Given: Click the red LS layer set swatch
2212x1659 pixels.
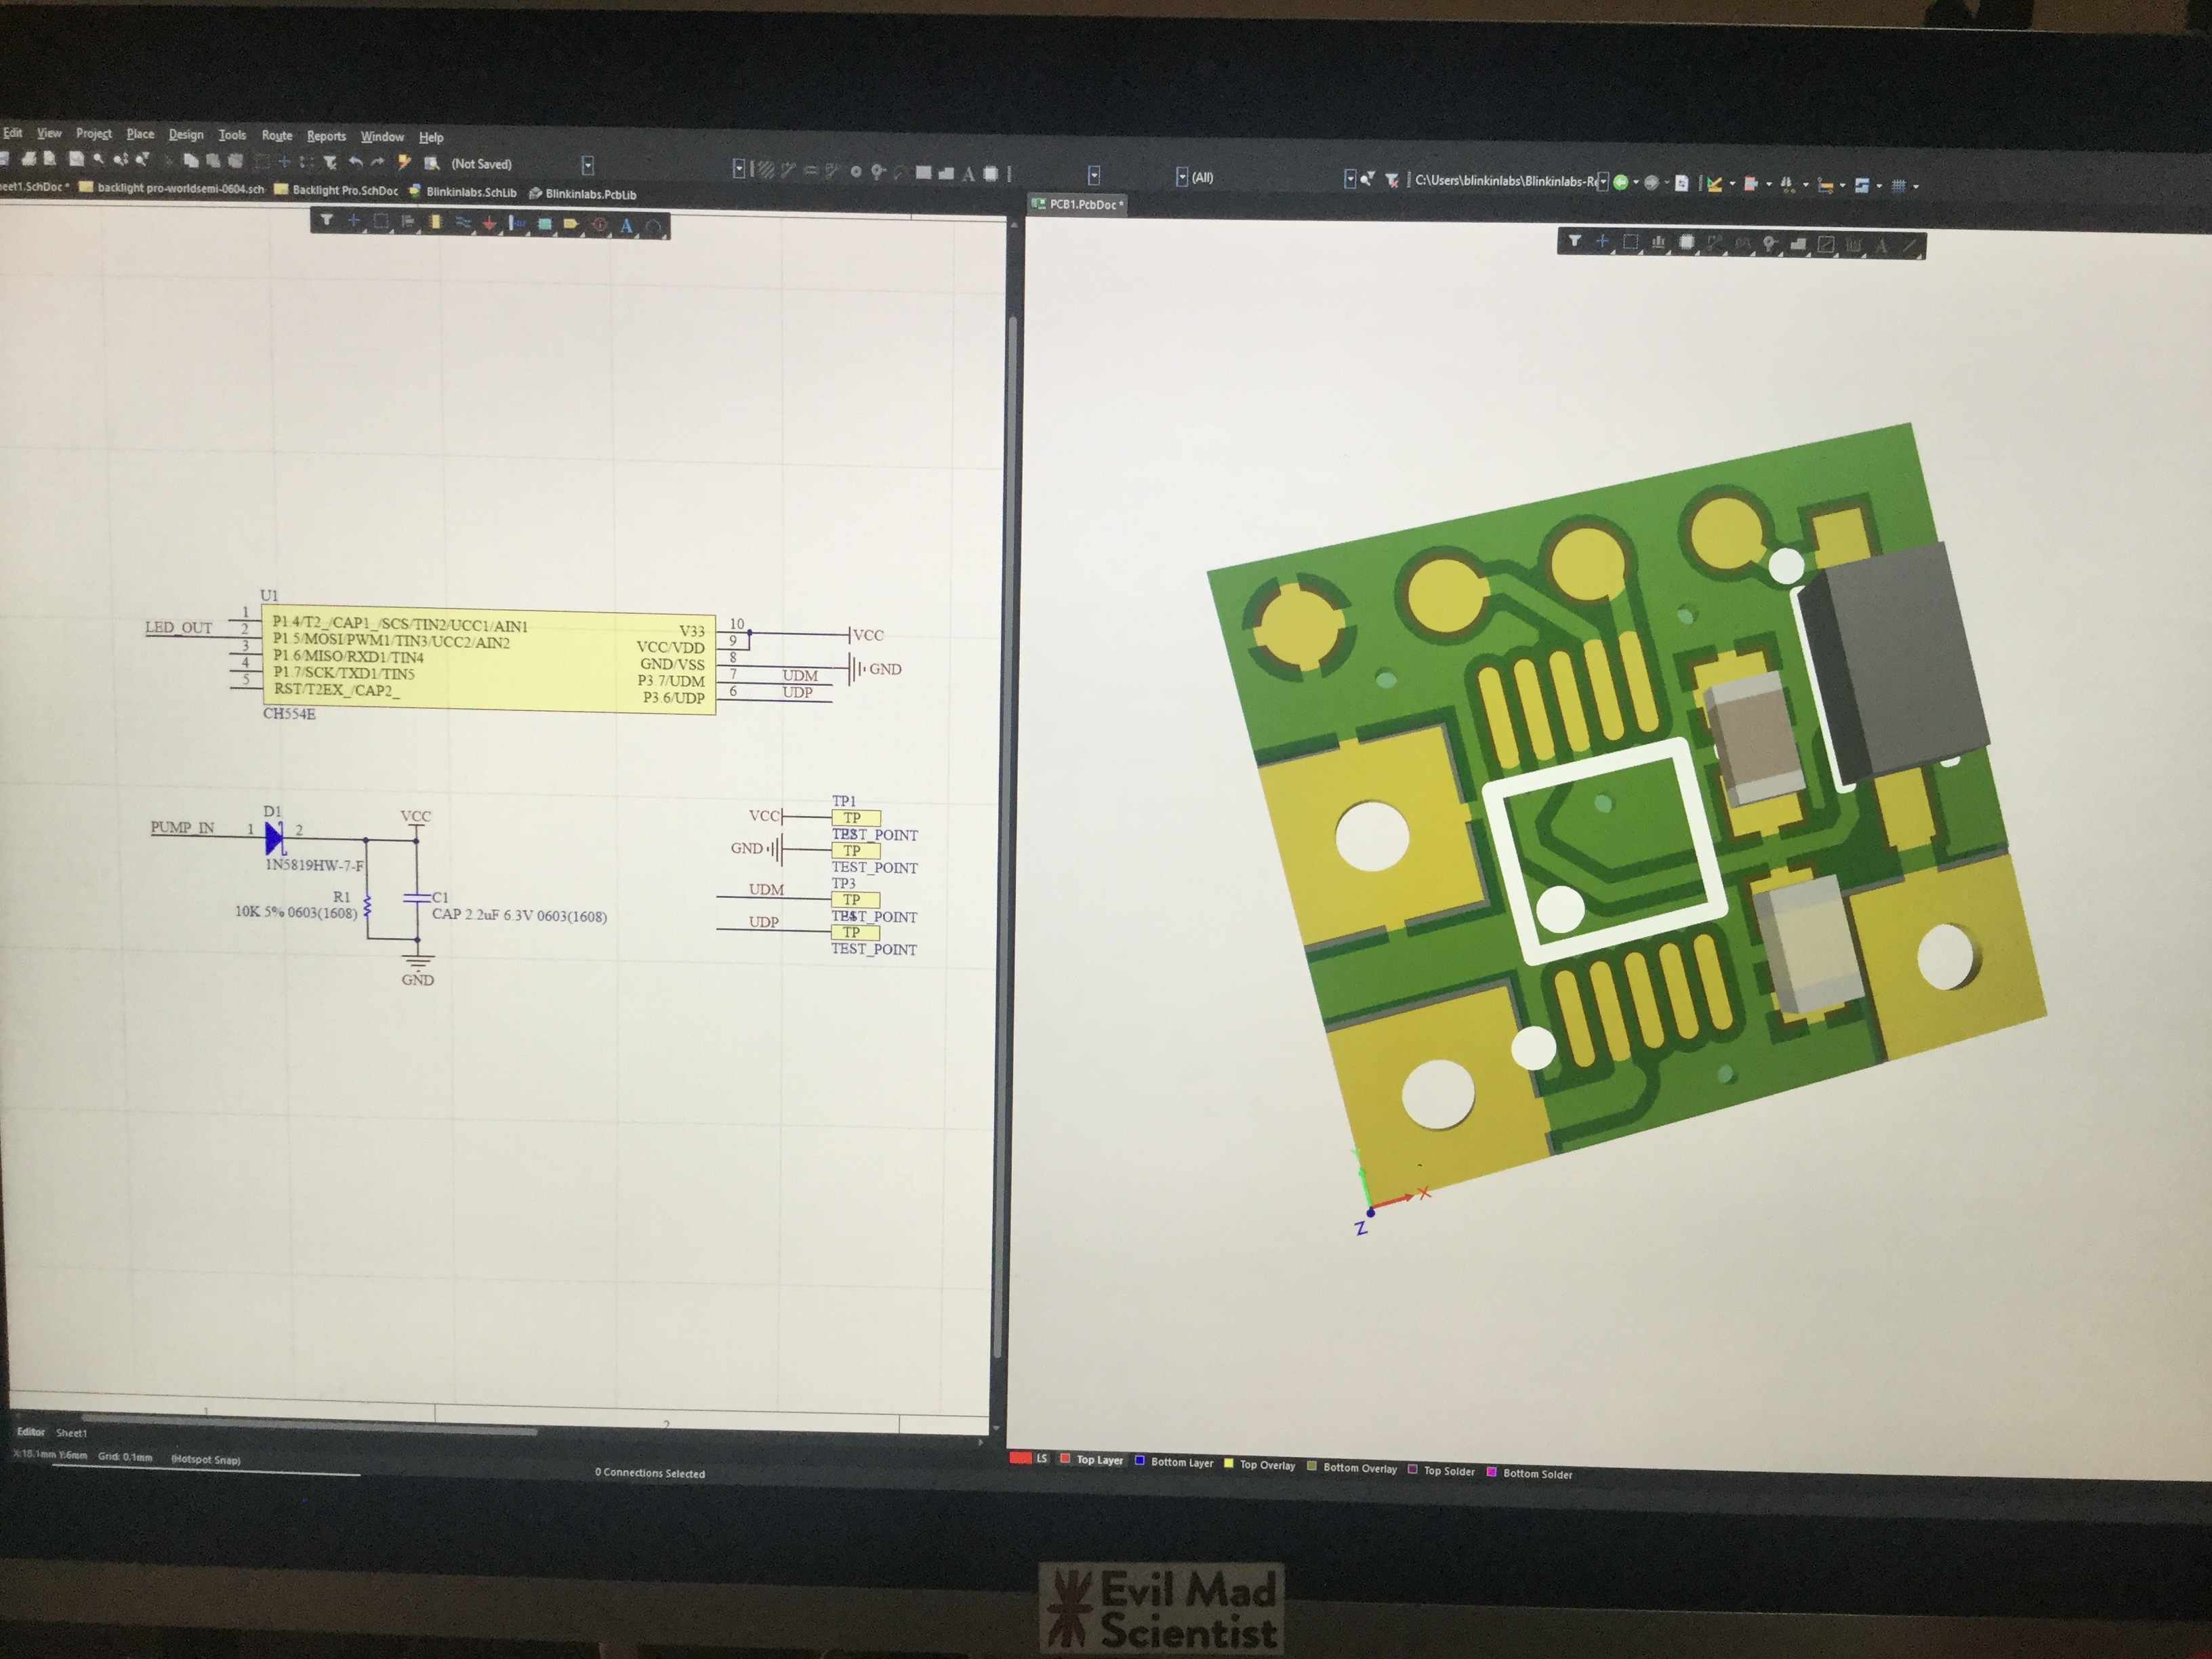Looking at the screenshot, I should pyautogui.click(x=1021, y=1458).
